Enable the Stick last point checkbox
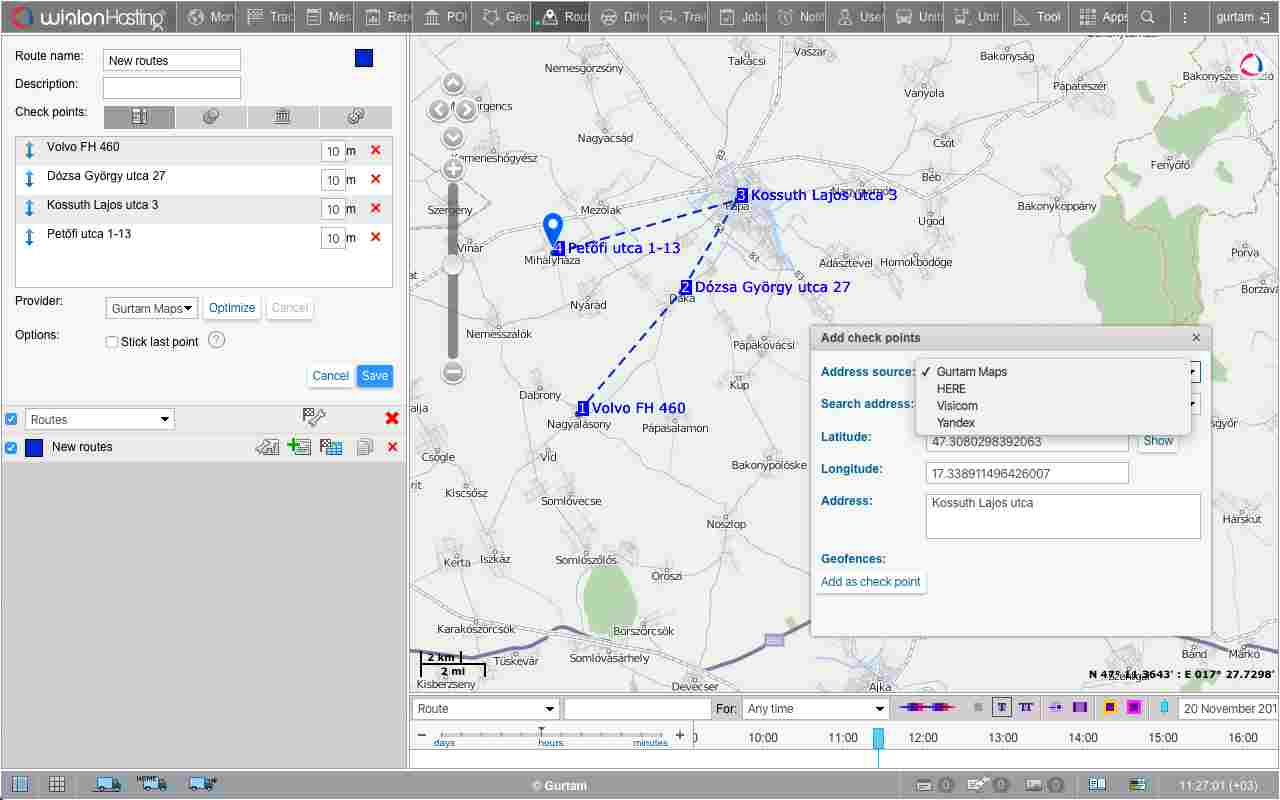The height and width of the screenshot is (800, 1280). (112, 342)
